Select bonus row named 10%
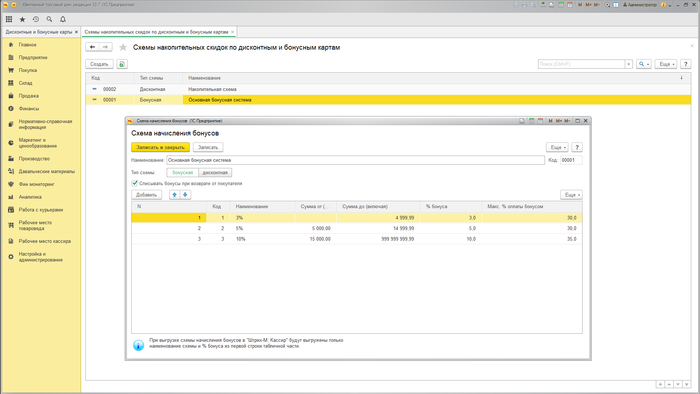This screenshot has width=700, height=394. tap(357, 239)
